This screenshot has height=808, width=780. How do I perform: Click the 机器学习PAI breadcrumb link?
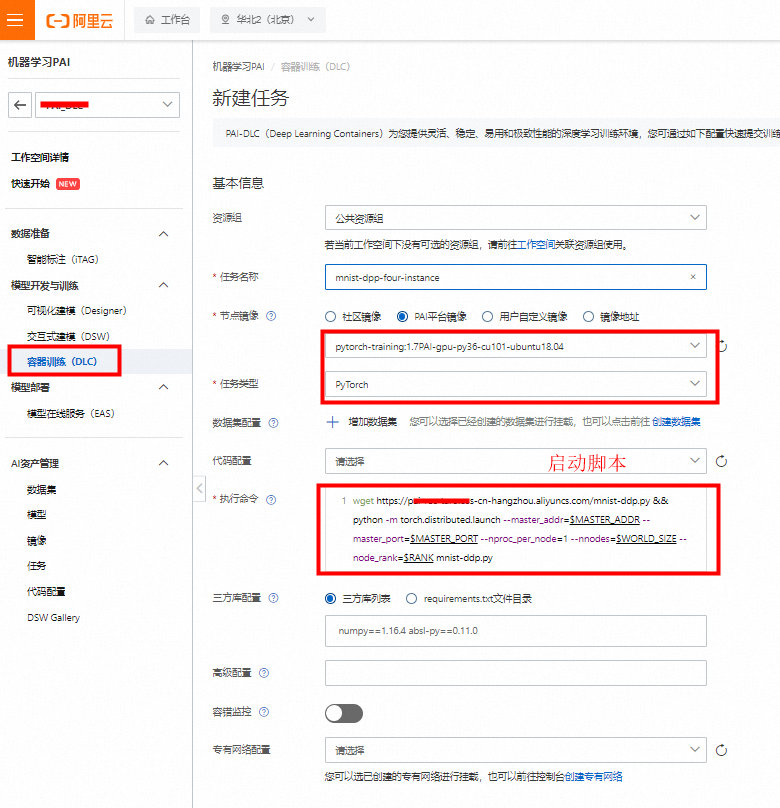239,66
